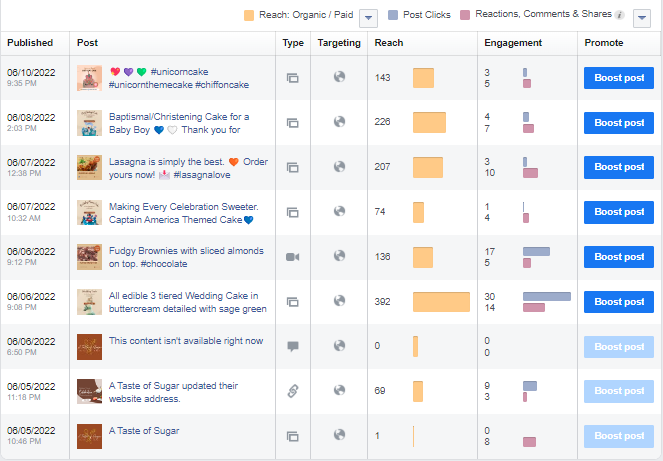
Task: Click the Published column header
Action: (30, 43)
